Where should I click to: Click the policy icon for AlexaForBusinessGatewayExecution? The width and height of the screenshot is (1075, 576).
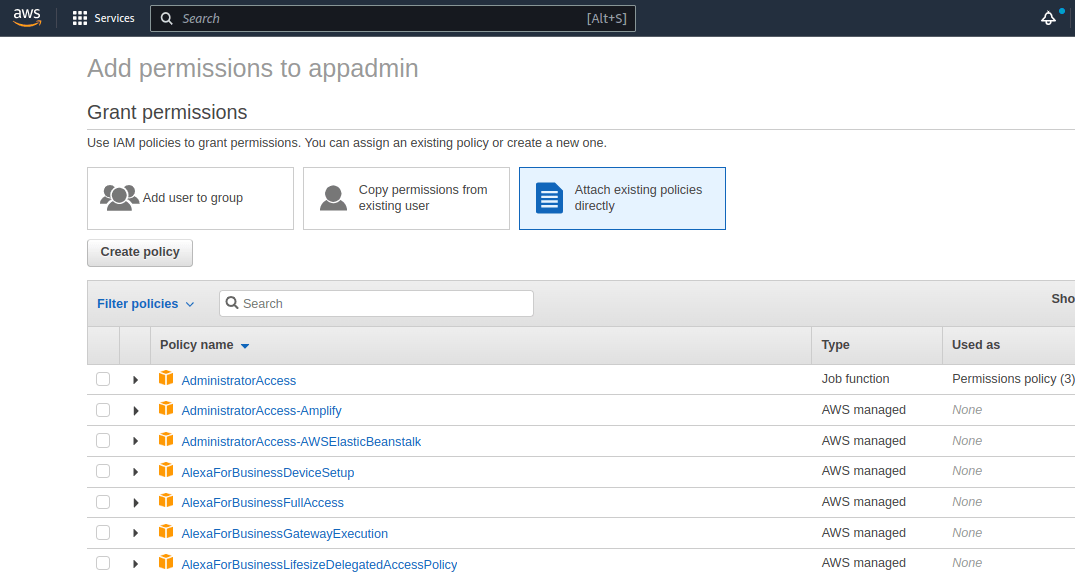166,531
